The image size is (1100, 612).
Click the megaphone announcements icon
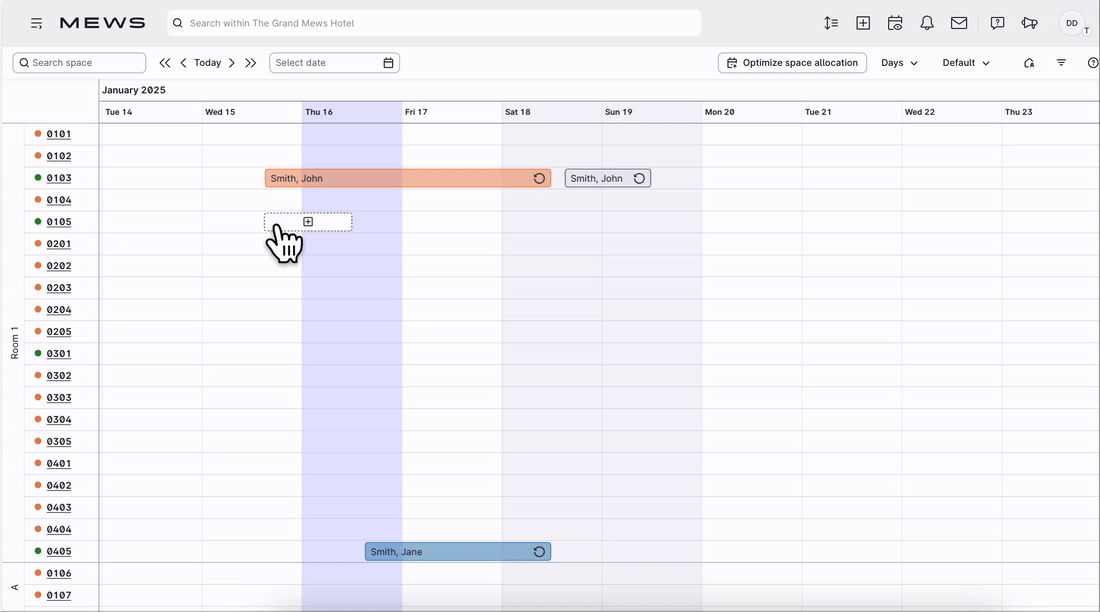click(x=1029, y=23)
